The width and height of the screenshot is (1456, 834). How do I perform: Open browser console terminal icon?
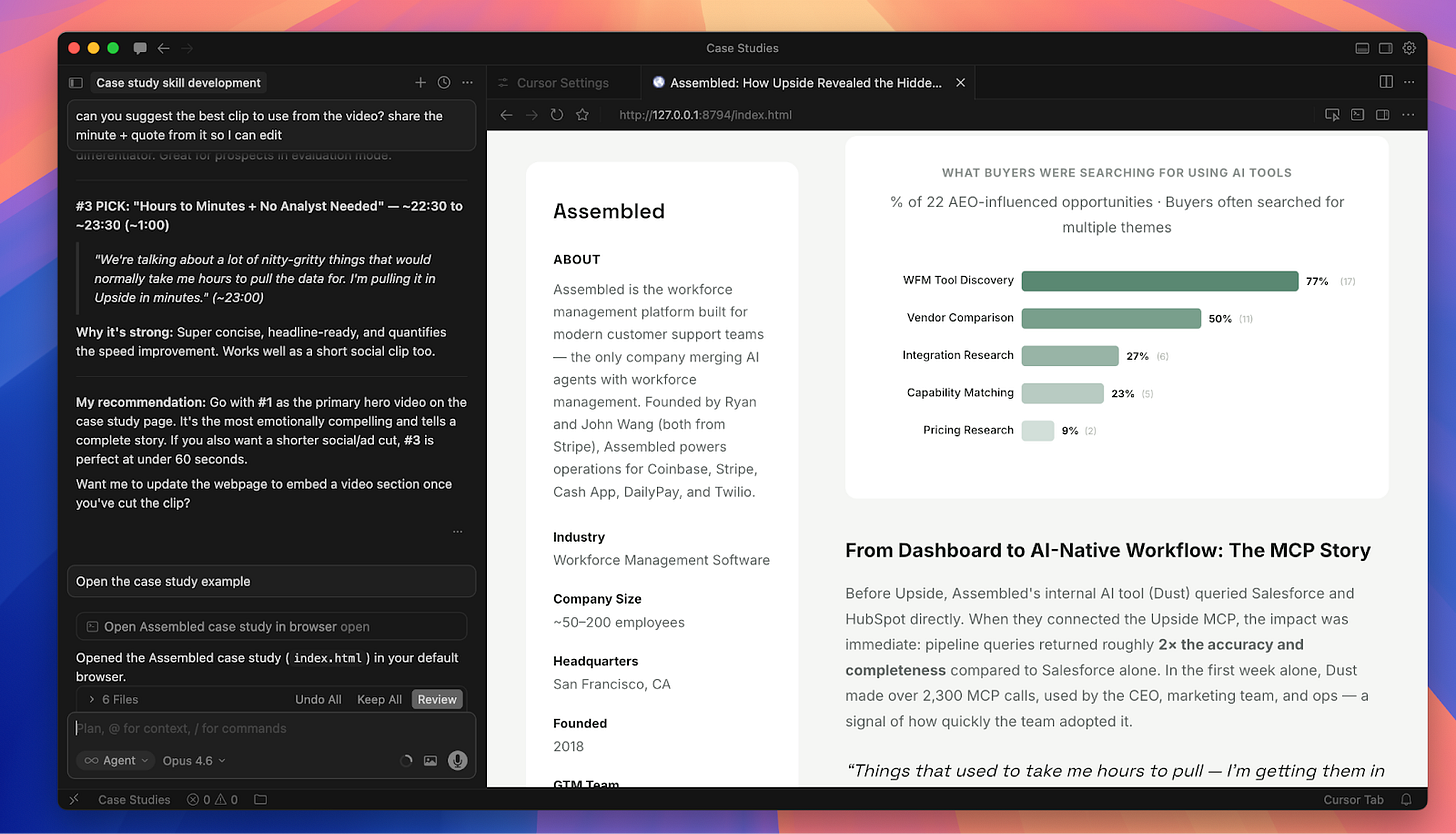click(1358, 115)
